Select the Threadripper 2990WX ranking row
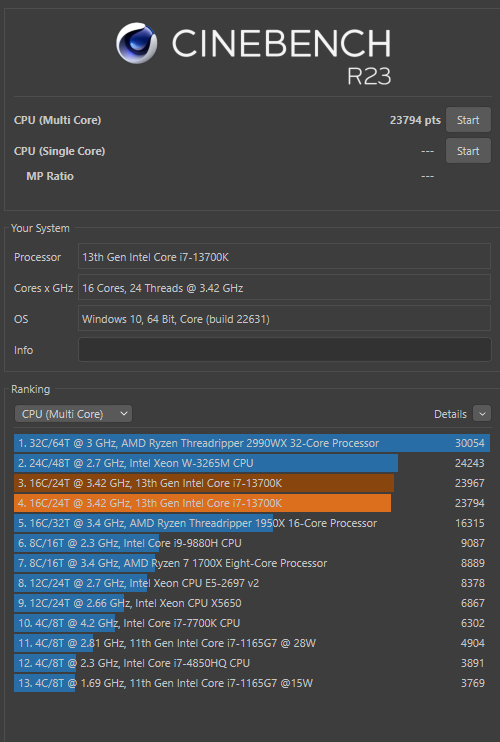 coord(252,443)
